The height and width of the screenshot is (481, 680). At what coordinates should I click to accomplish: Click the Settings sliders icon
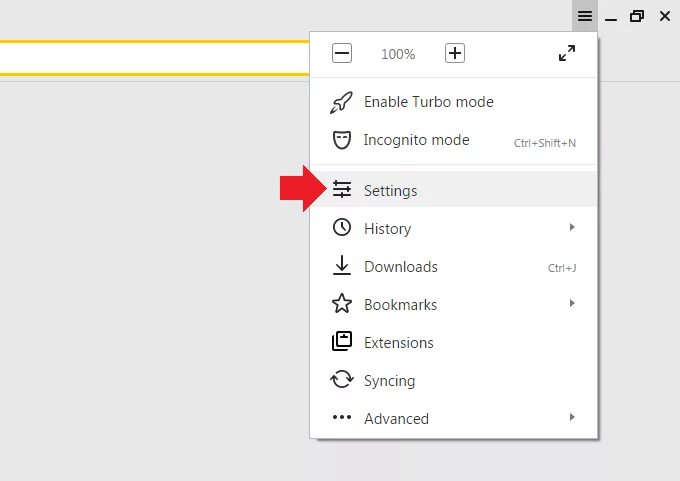point(342,190)
